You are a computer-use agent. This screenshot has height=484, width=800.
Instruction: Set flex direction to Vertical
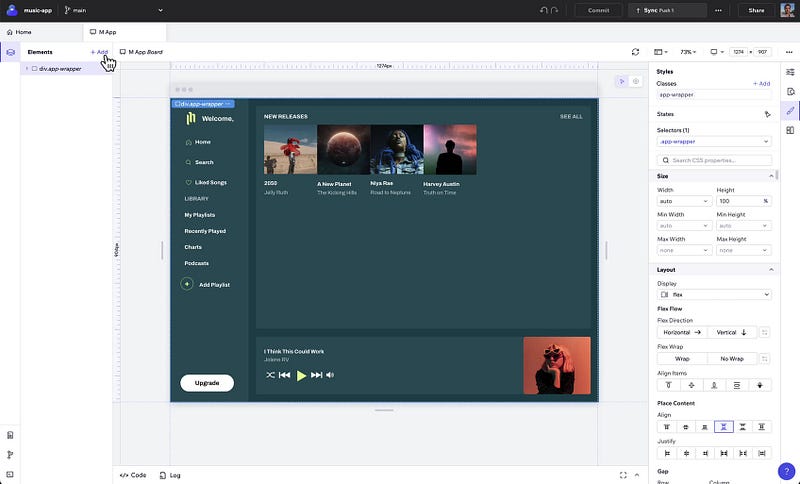[732, 332]
